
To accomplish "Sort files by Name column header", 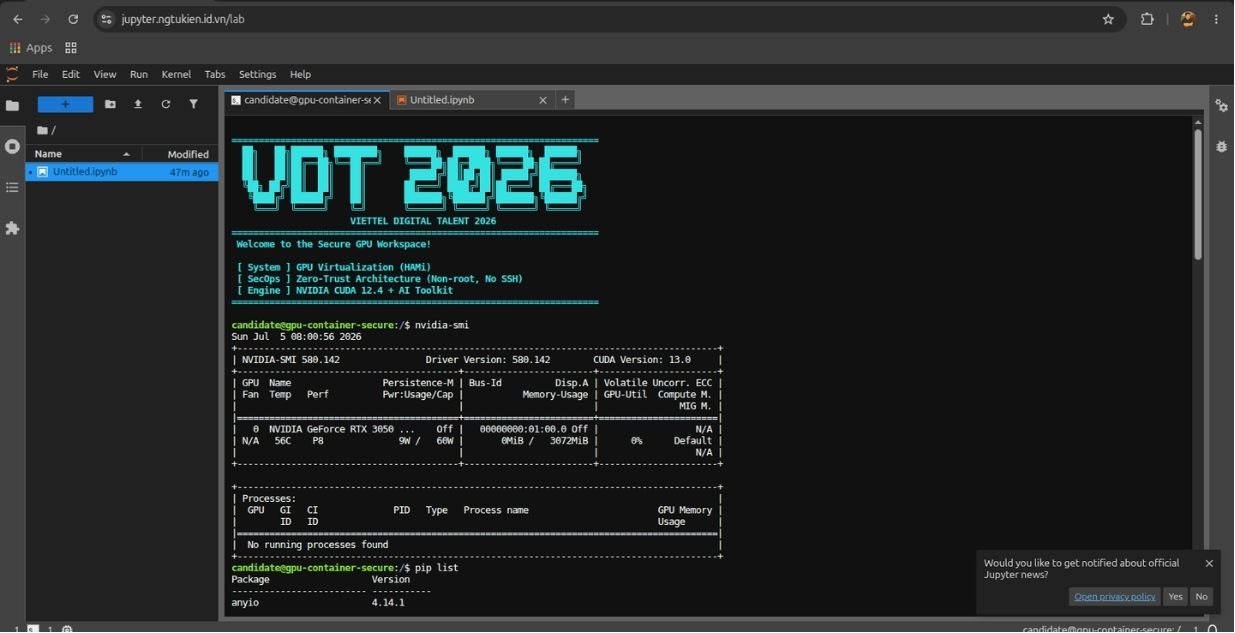I will [x=83, y=154].
